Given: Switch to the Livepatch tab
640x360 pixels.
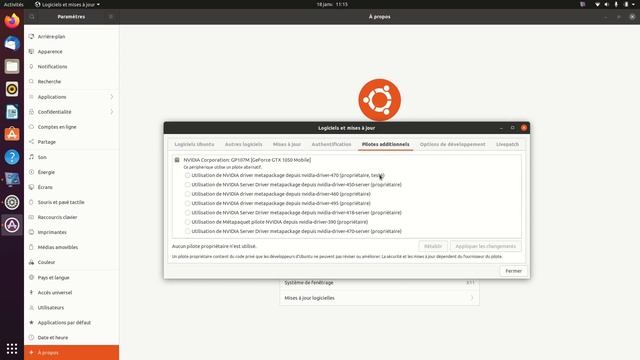Looking at the screenshot, I should [x=507, y=144].
